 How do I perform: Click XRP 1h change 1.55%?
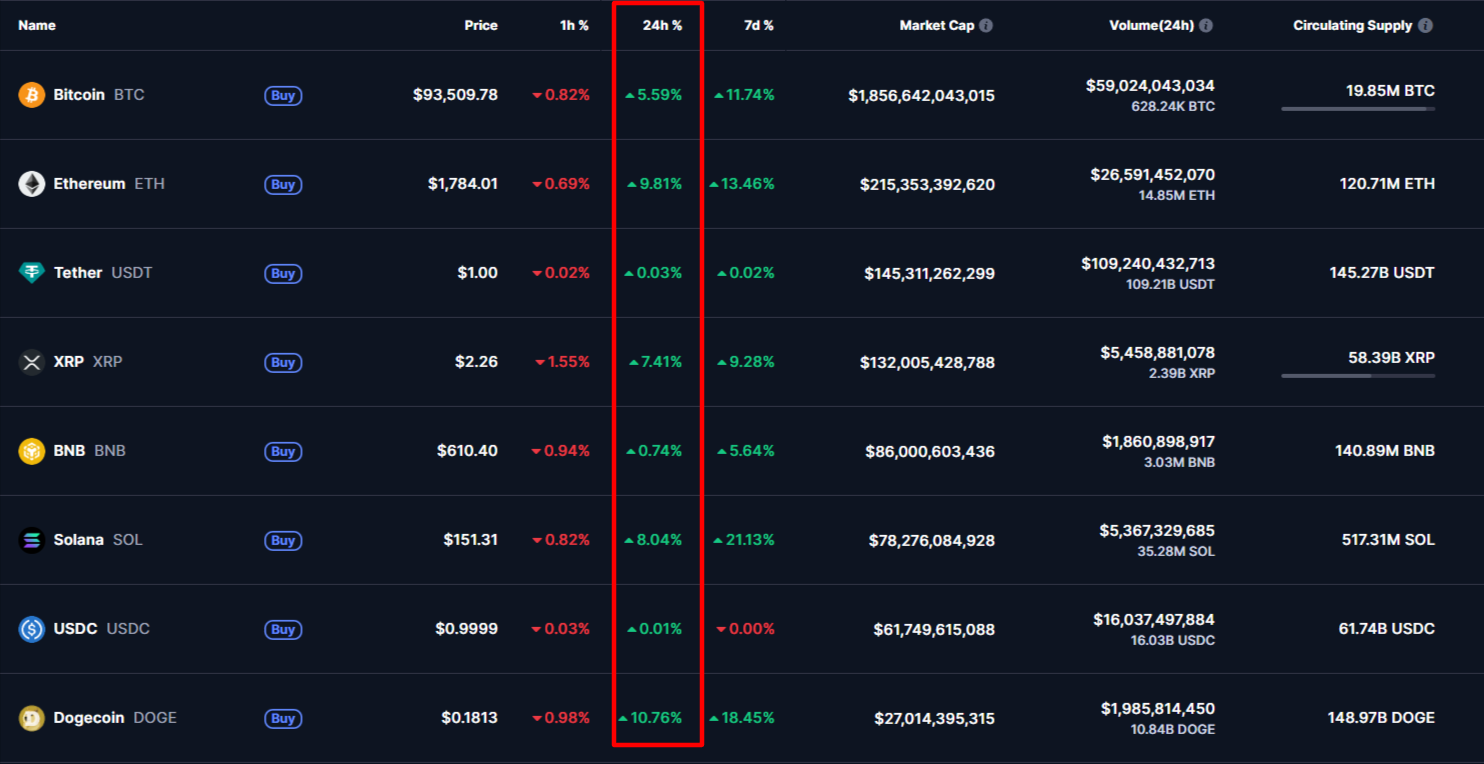[x=562, y=362]
